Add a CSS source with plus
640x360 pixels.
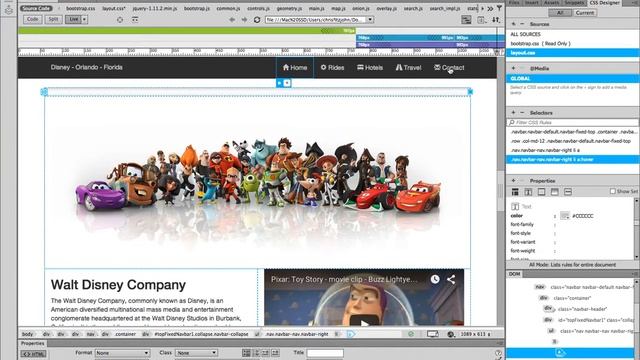click(x=513, y=24)
